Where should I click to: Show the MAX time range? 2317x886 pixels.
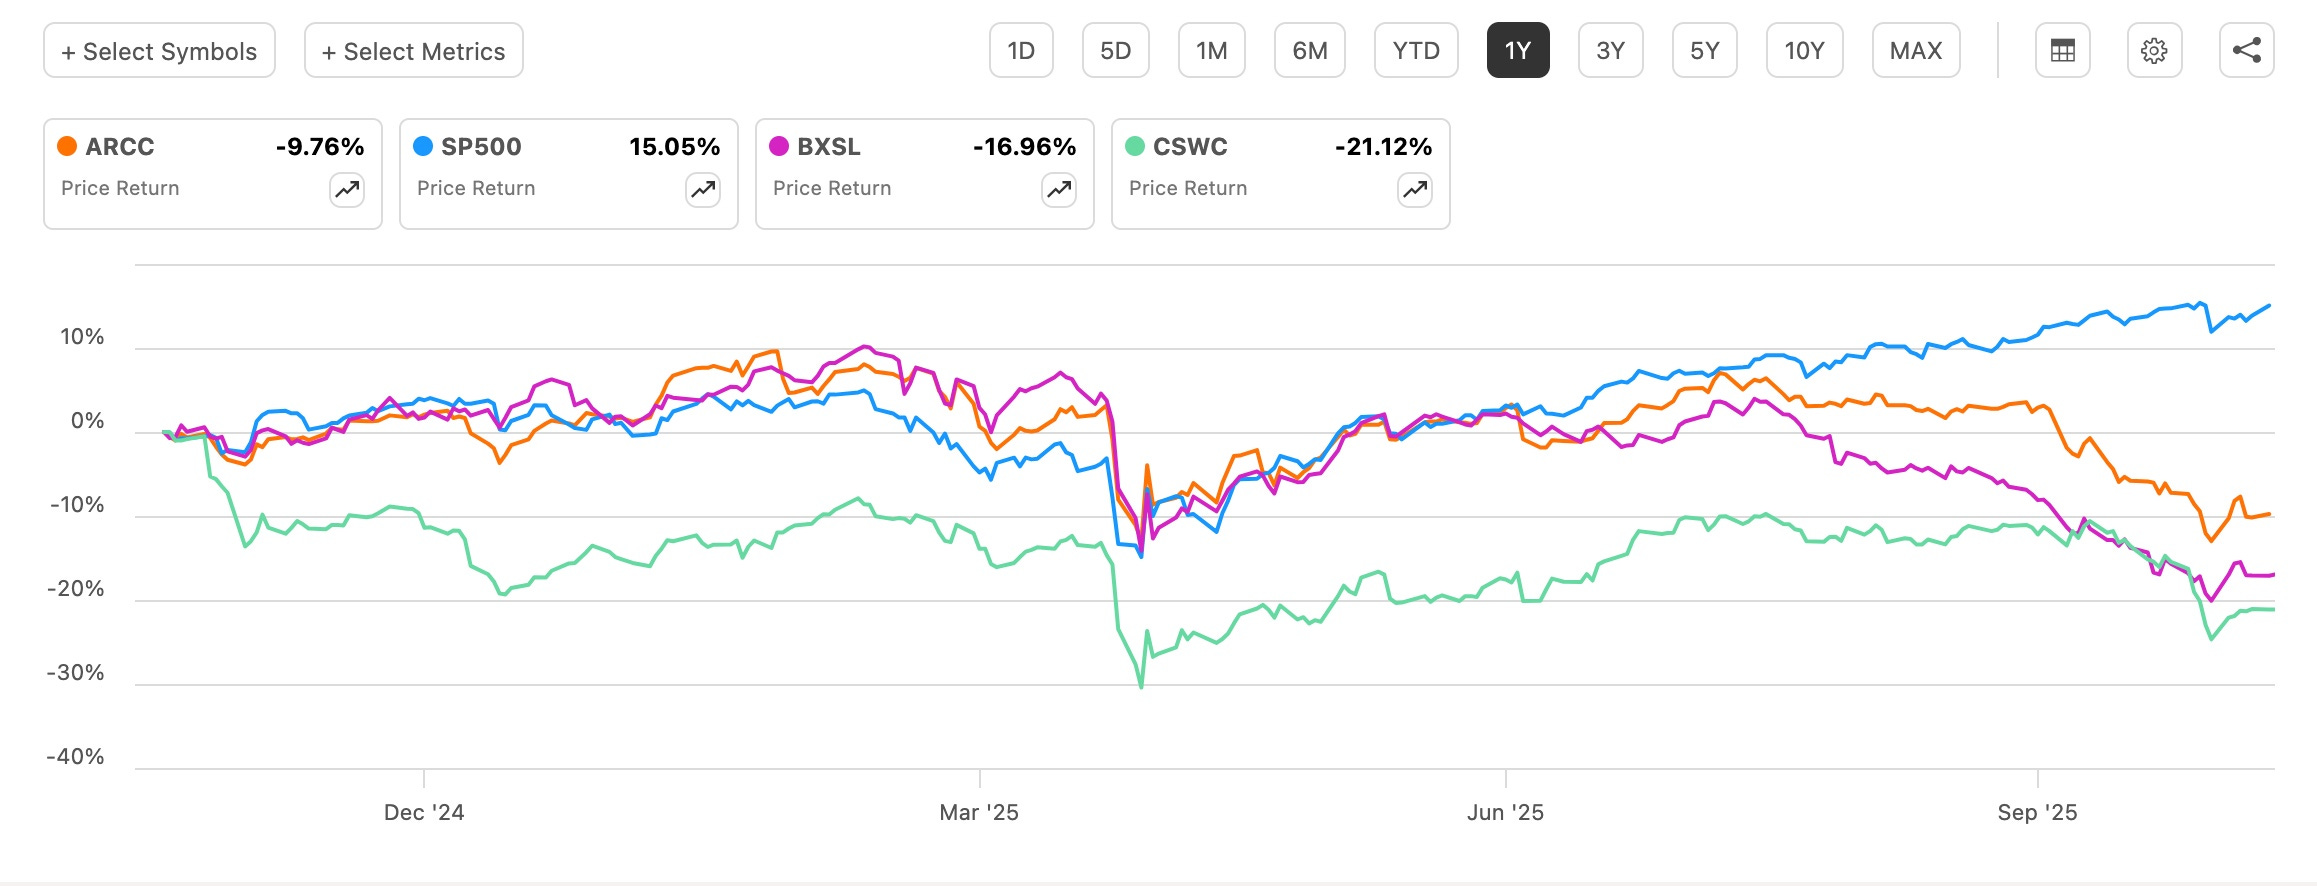point(1916,50)
